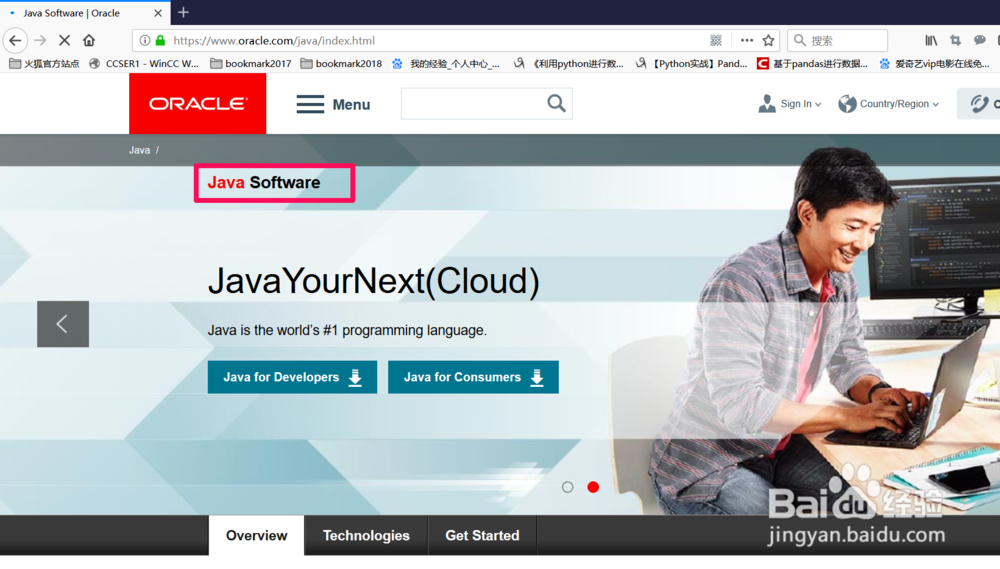The image size is (1000, 569).
Task: Switch to the Technologies tab
Action: point(366,535)
